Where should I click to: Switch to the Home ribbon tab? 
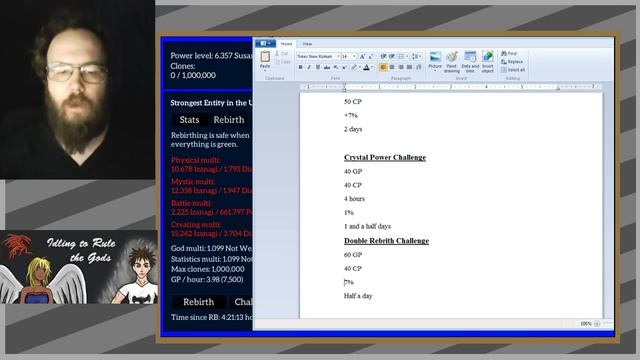point(287,44)
